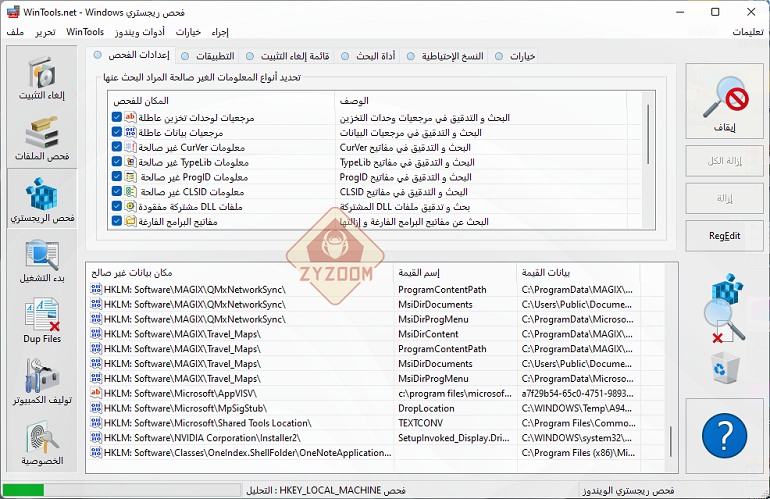Click the scan location column header (المكان للفحص)
This screenshot has height=499, width=770.
click(221, 101)
